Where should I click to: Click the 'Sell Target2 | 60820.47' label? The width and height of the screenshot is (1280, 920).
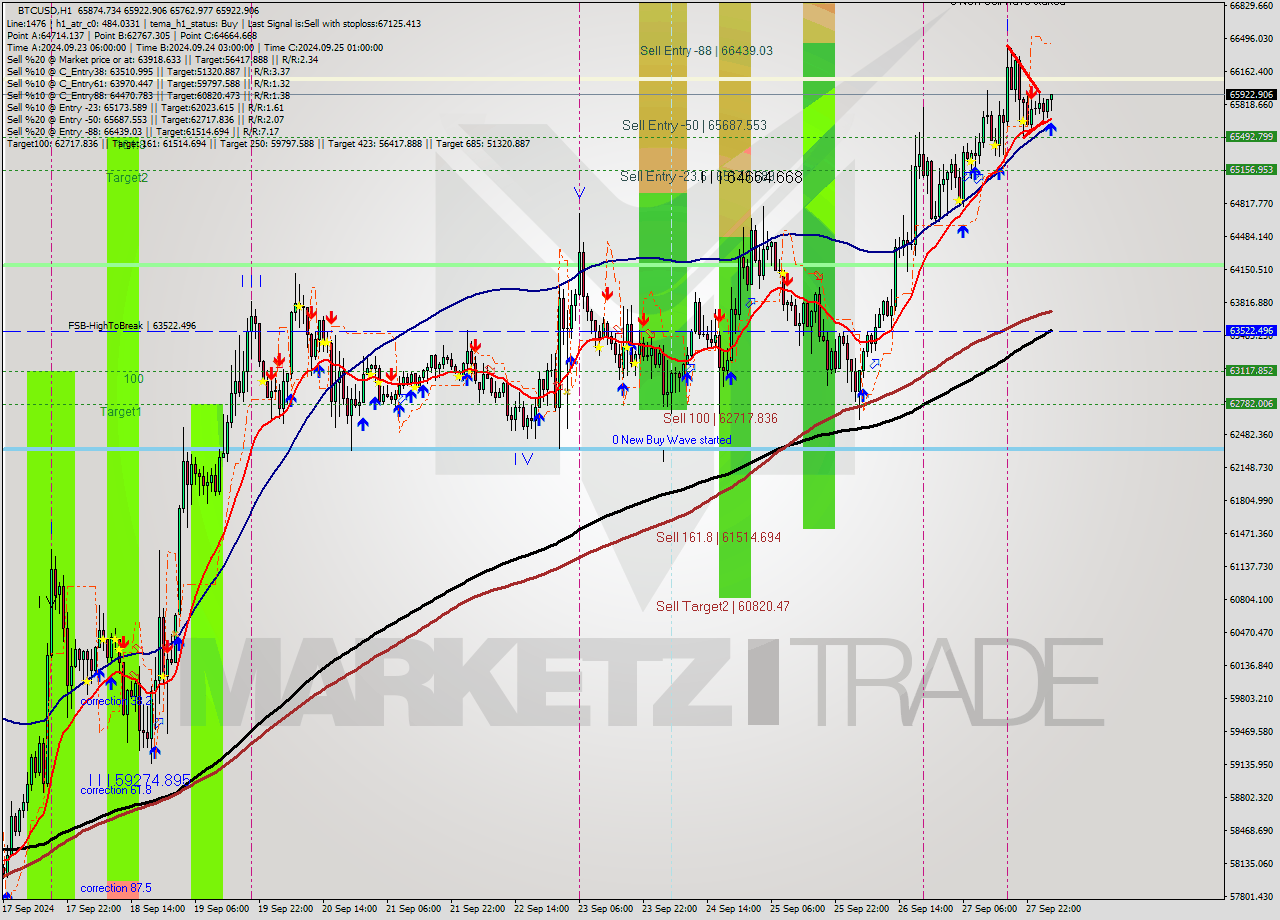pyautogui.click(x=722, y=606)
